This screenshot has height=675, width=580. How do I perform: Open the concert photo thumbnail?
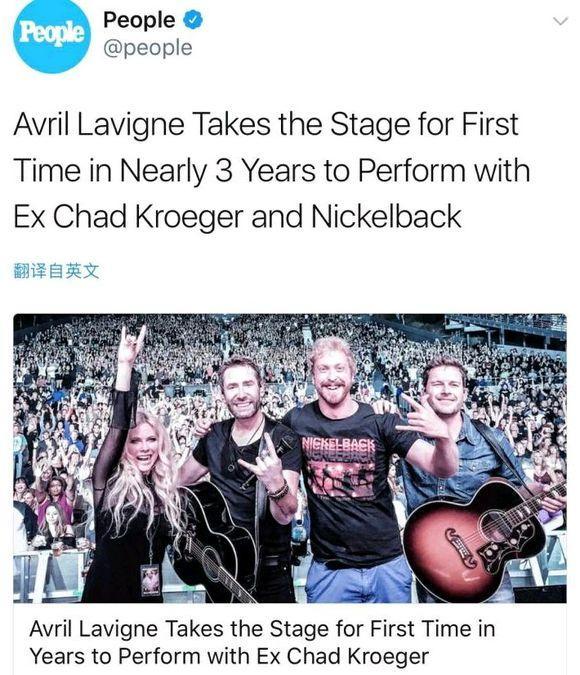click(290, 458)
